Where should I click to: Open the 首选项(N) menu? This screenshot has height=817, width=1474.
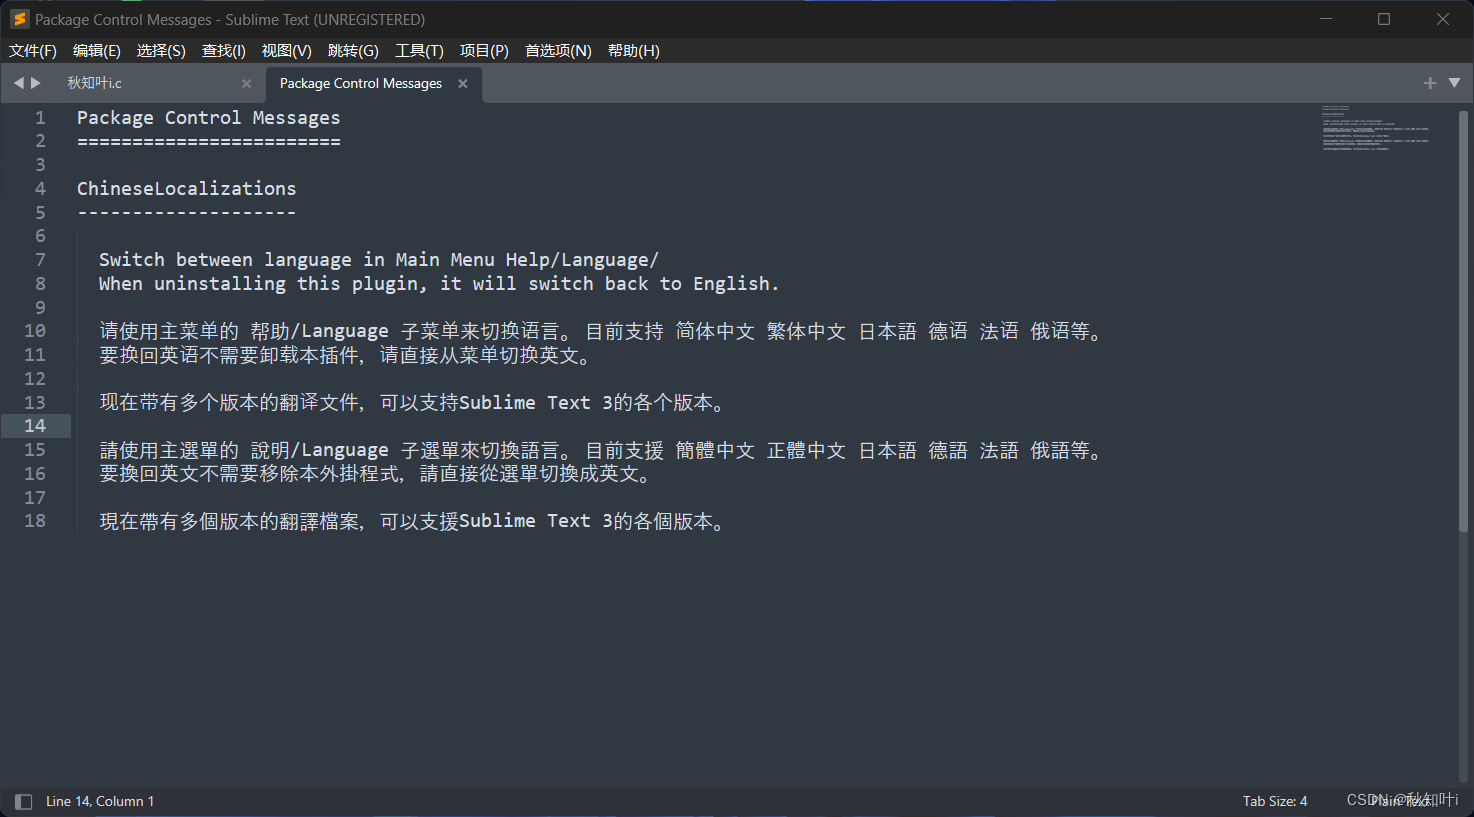(x=558, y=51)
